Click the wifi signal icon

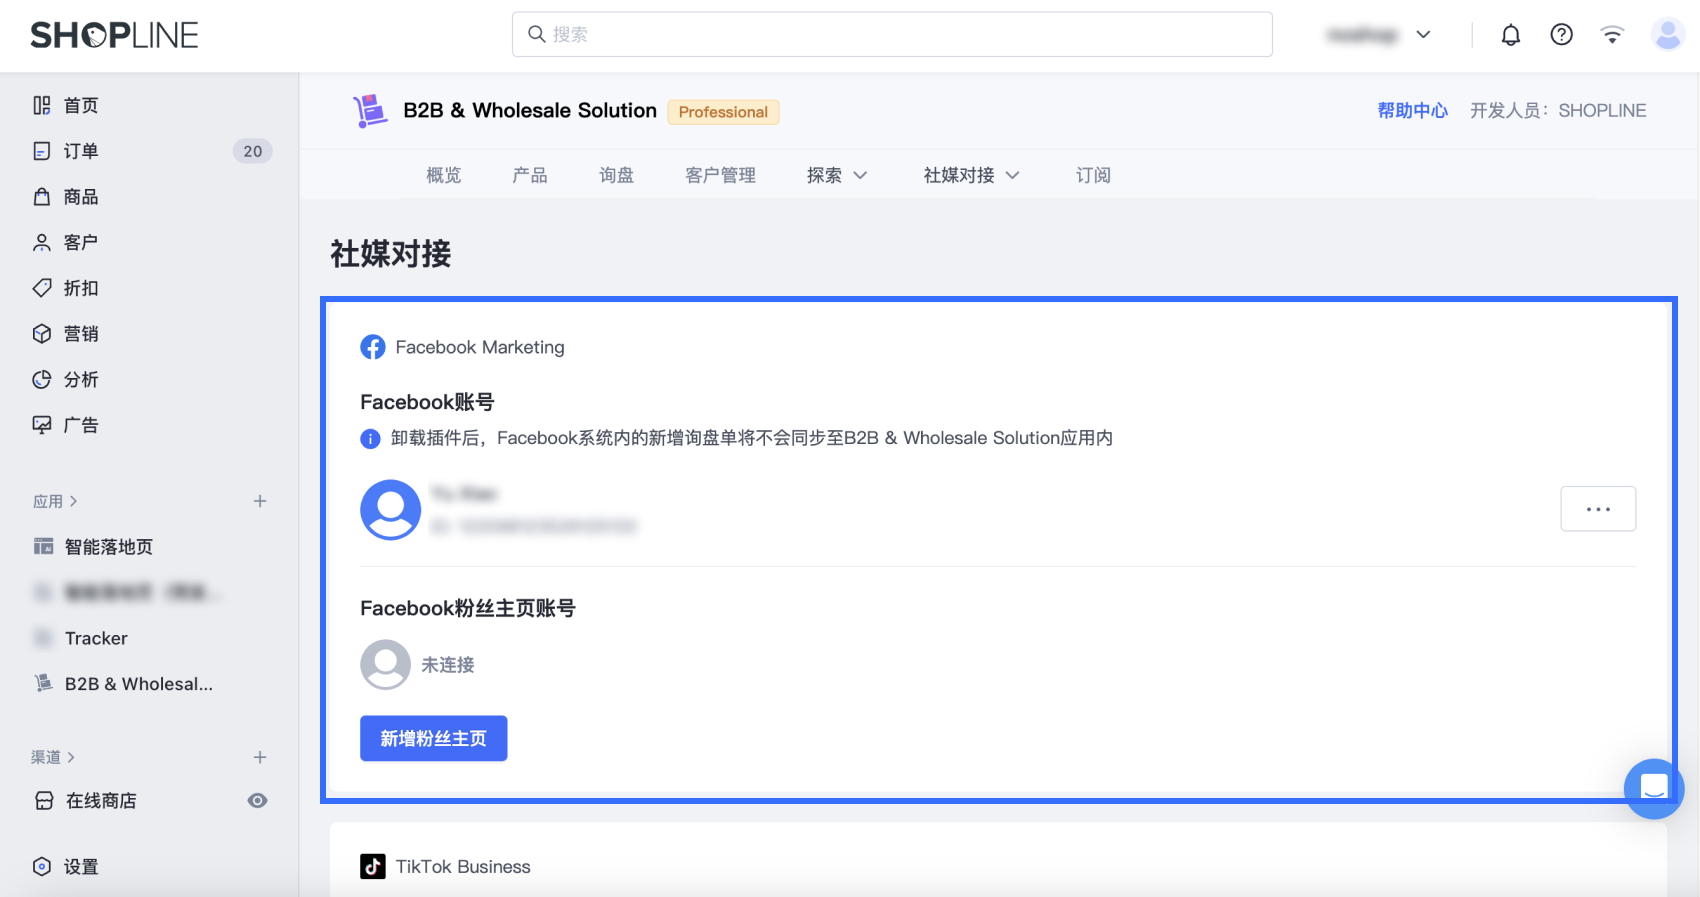[x=1612, y=35]
